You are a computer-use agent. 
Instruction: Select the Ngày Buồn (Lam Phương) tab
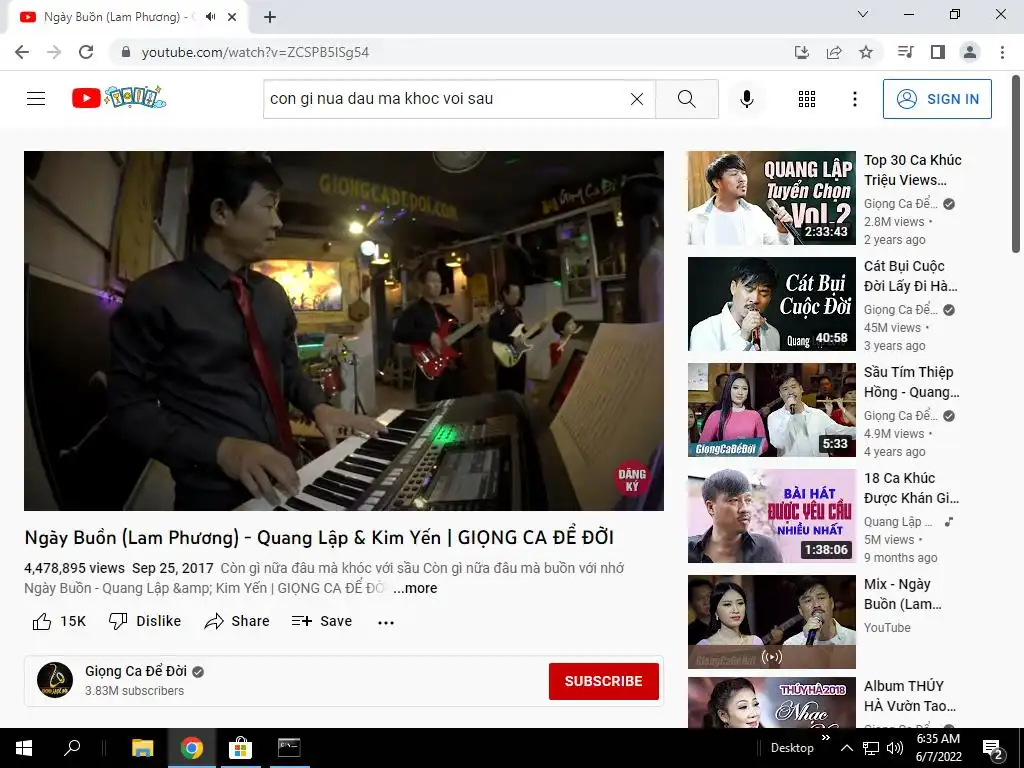(125, 17)
